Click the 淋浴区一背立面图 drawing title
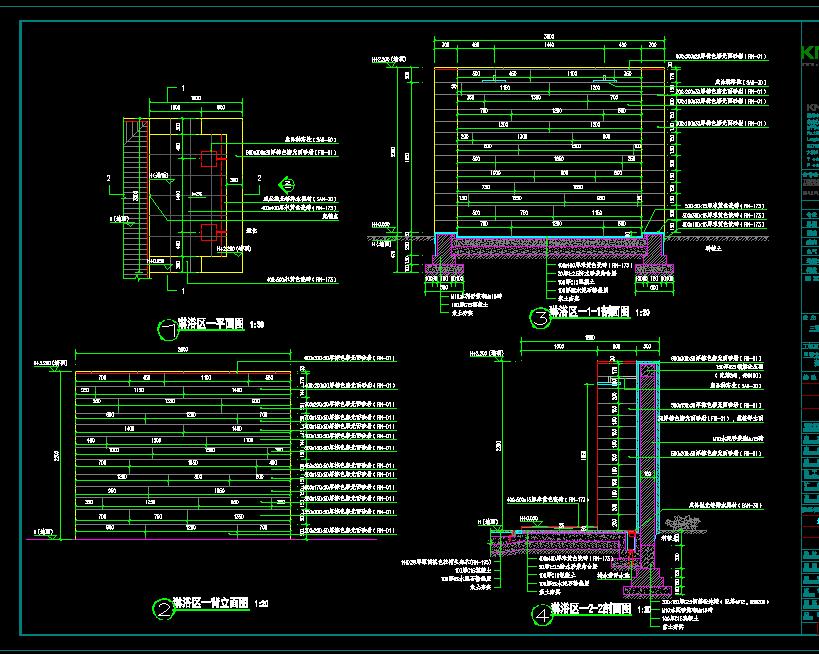Image resolution: width=819 pixels, height=654 pixels. coord(211,603)
